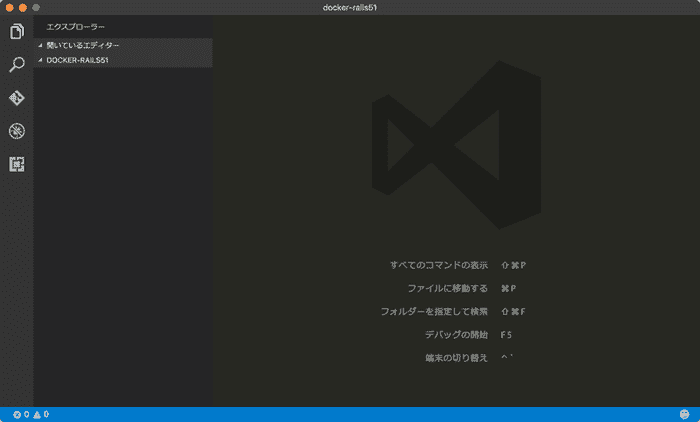
Task: Collapse the DOCKER-RAILS51 folder arrow
Action: pyautogui.click(x=40, y=60)
